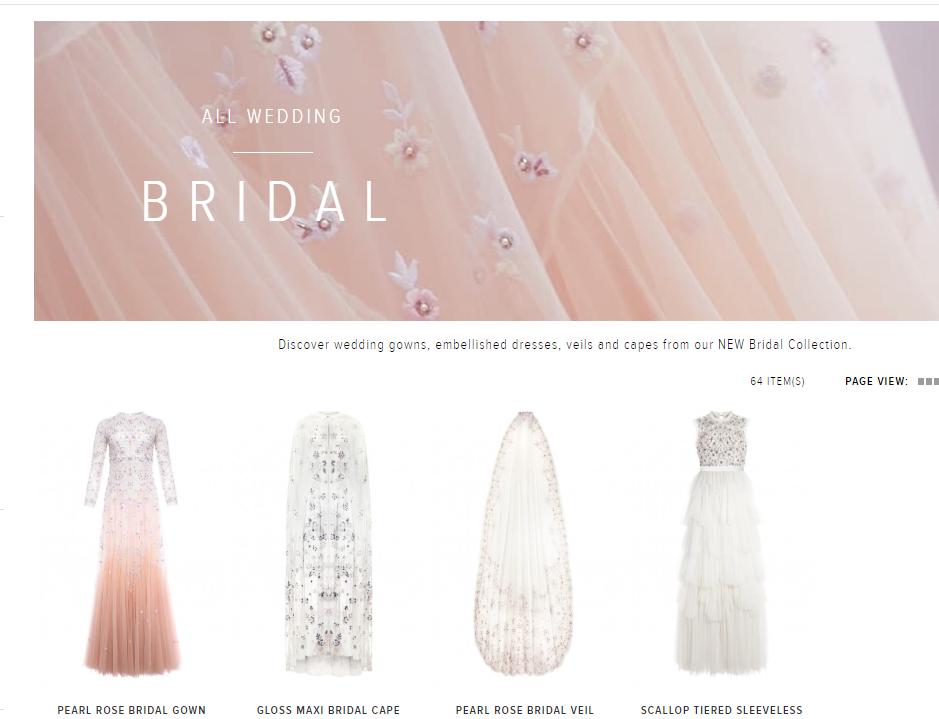Click the ALL WEDDING banner text
This screenshot has height=719, width=939.
(x=272, y=116)
